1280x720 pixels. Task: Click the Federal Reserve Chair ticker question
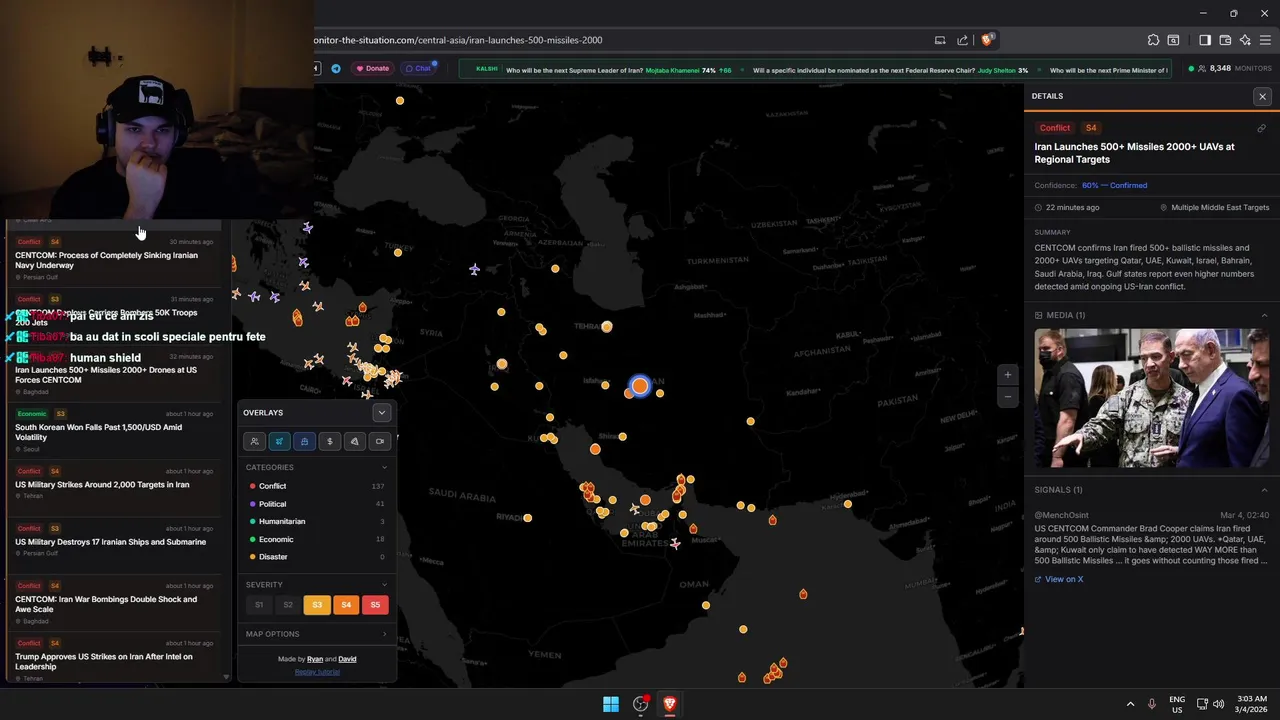pyautogui.click(x=890, y=70)
